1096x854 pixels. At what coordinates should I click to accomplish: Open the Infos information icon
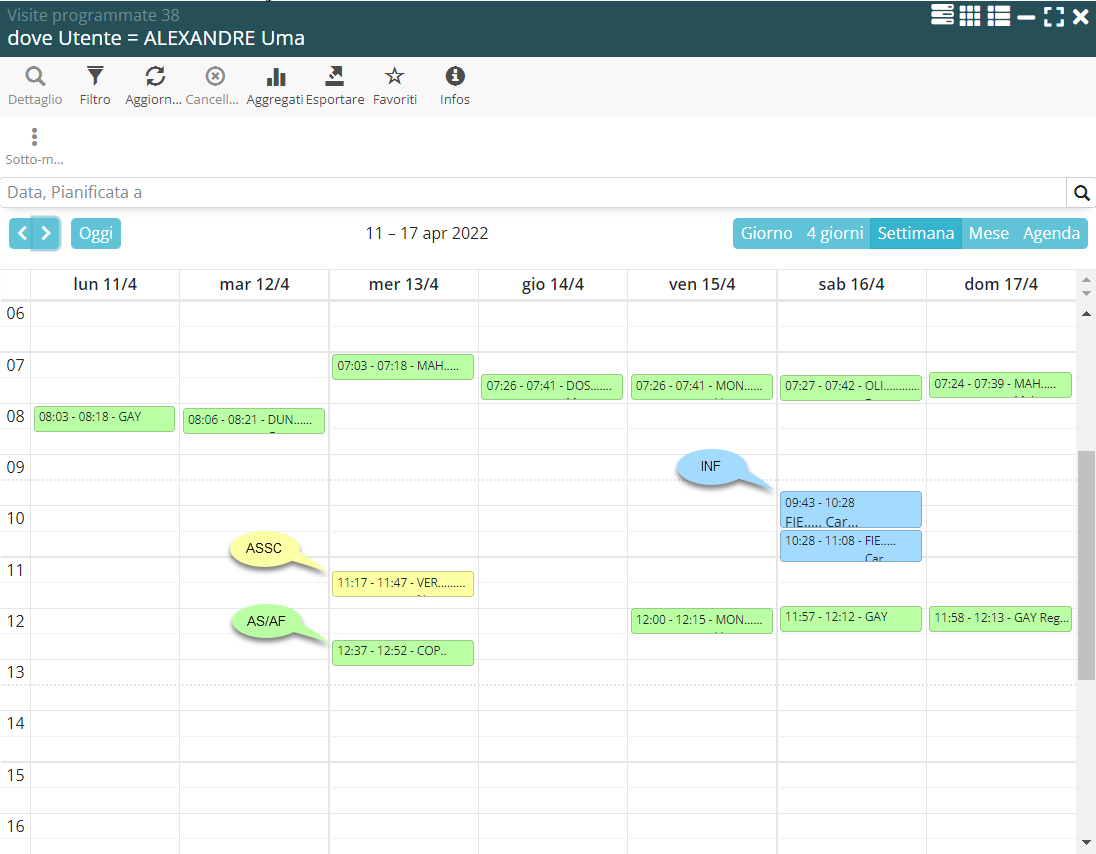tap(455, 77)
